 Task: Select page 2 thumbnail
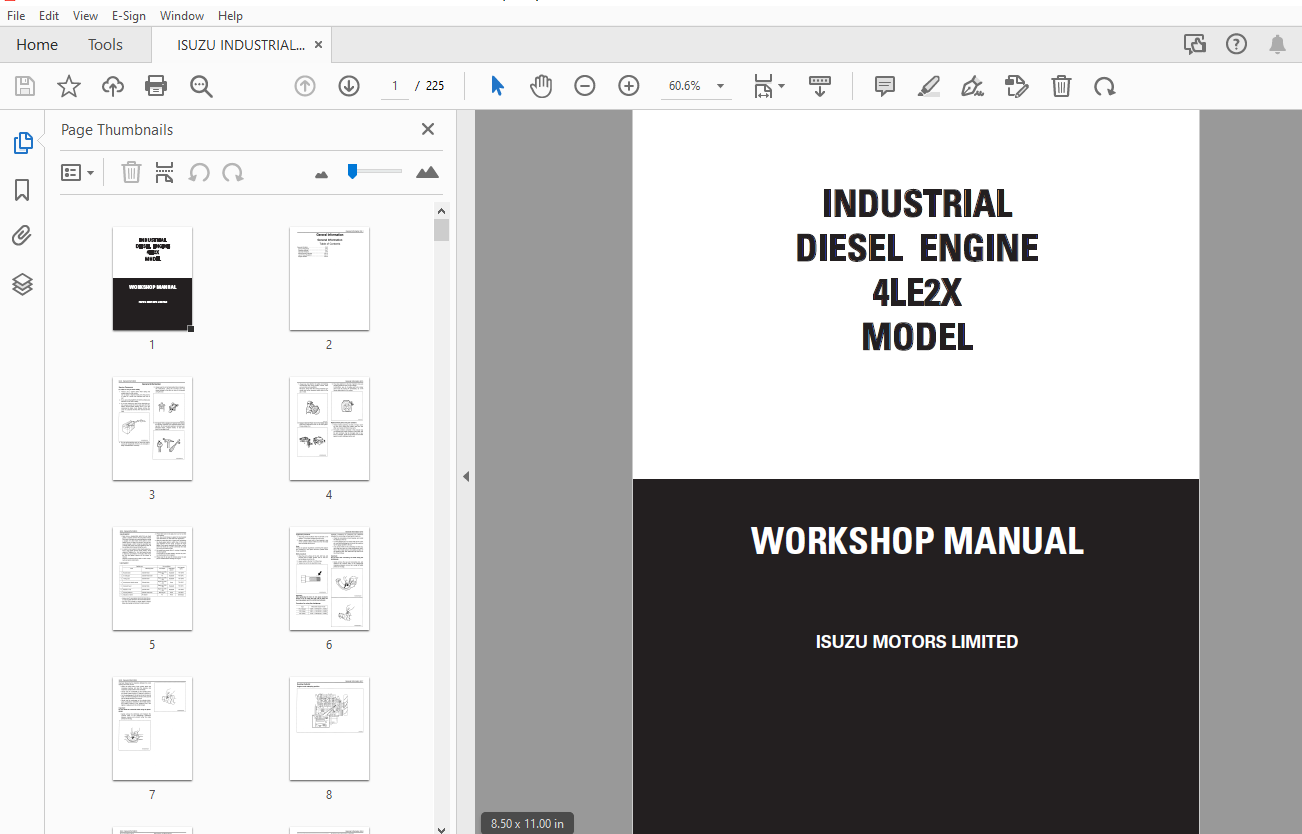pyautogui.click(x=329, y=279)
